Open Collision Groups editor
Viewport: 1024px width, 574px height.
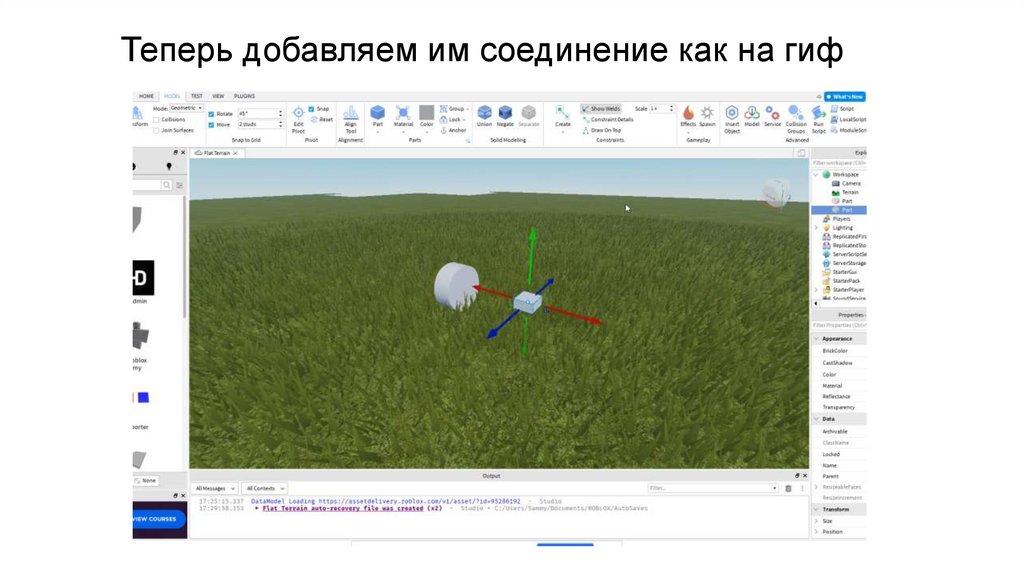click(x=796, y=119)
